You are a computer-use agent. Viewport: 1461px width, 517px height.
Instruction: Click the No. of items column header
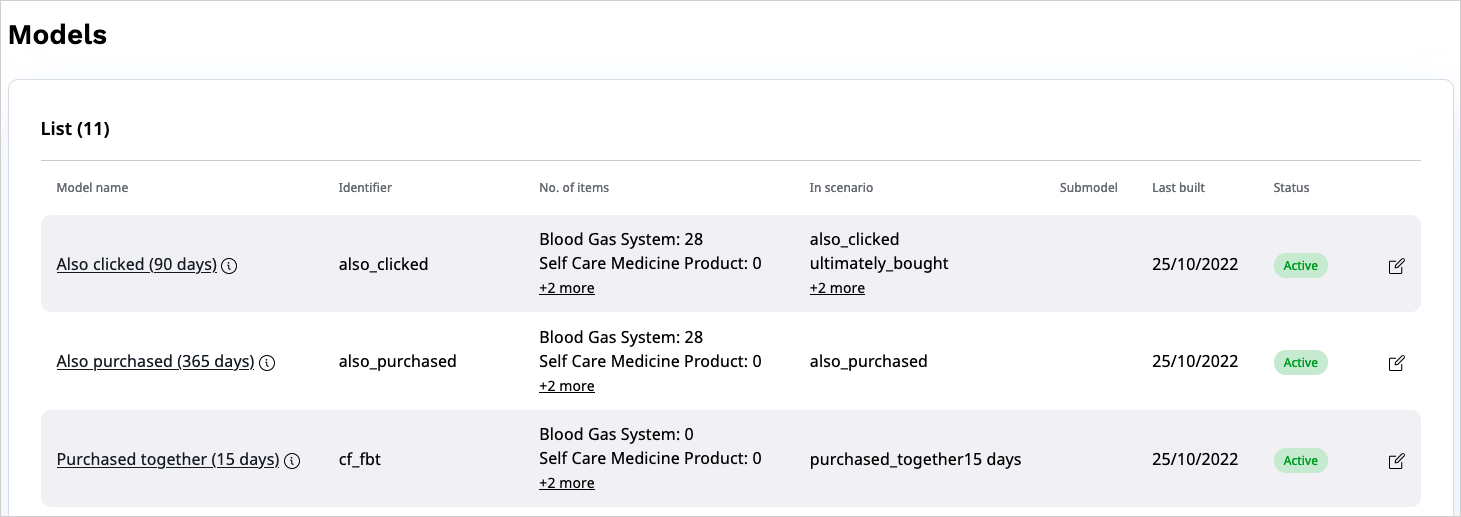574,188
